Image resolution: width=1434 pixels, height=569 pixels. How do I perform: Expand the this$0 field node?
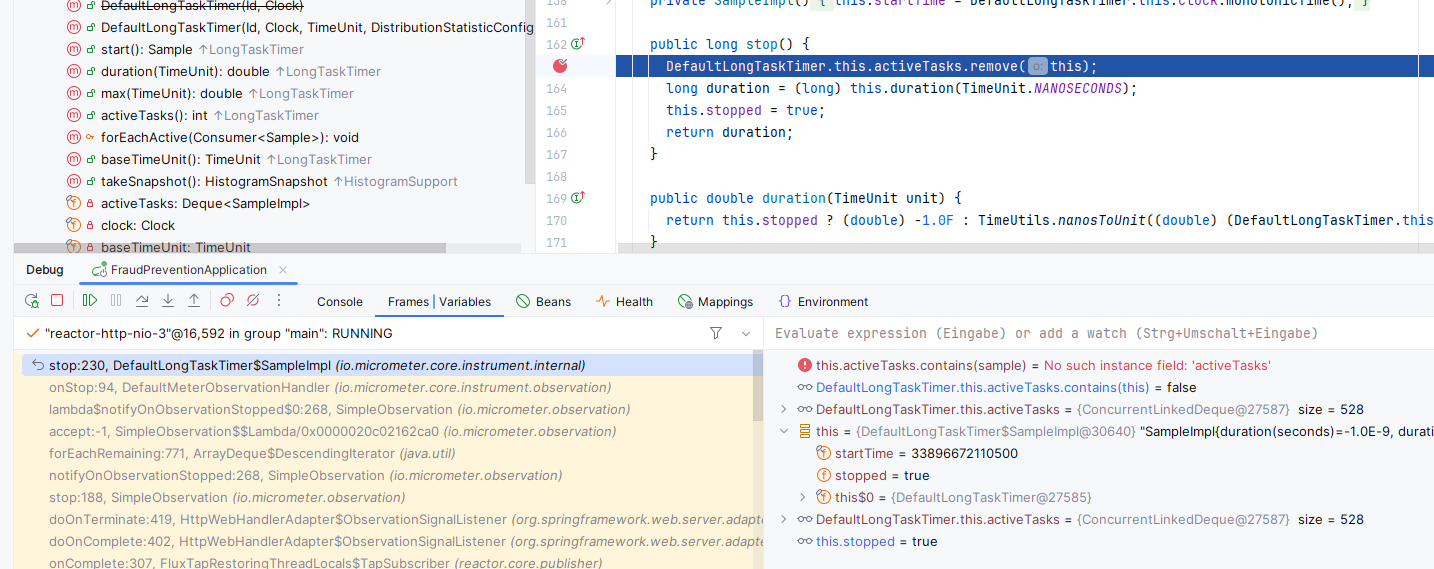(x=802, y=497)
